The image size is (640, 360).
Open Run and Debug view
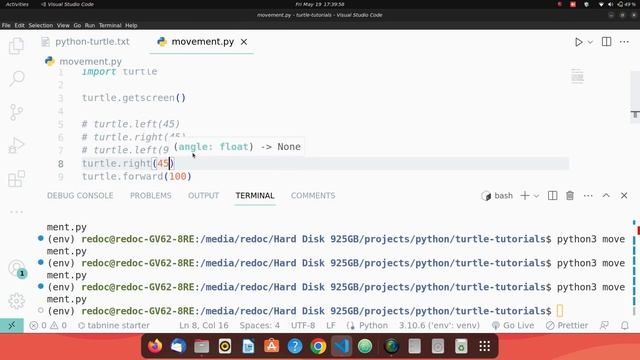16,145
